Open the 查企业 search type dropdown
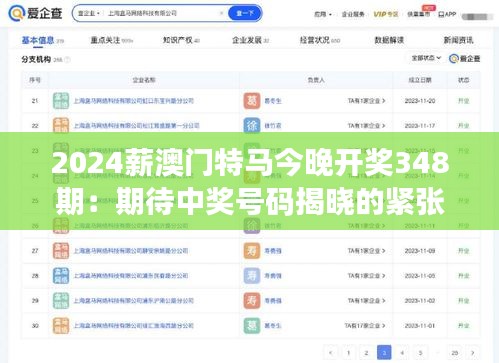The image size is (499, 363). coord(88,13)
